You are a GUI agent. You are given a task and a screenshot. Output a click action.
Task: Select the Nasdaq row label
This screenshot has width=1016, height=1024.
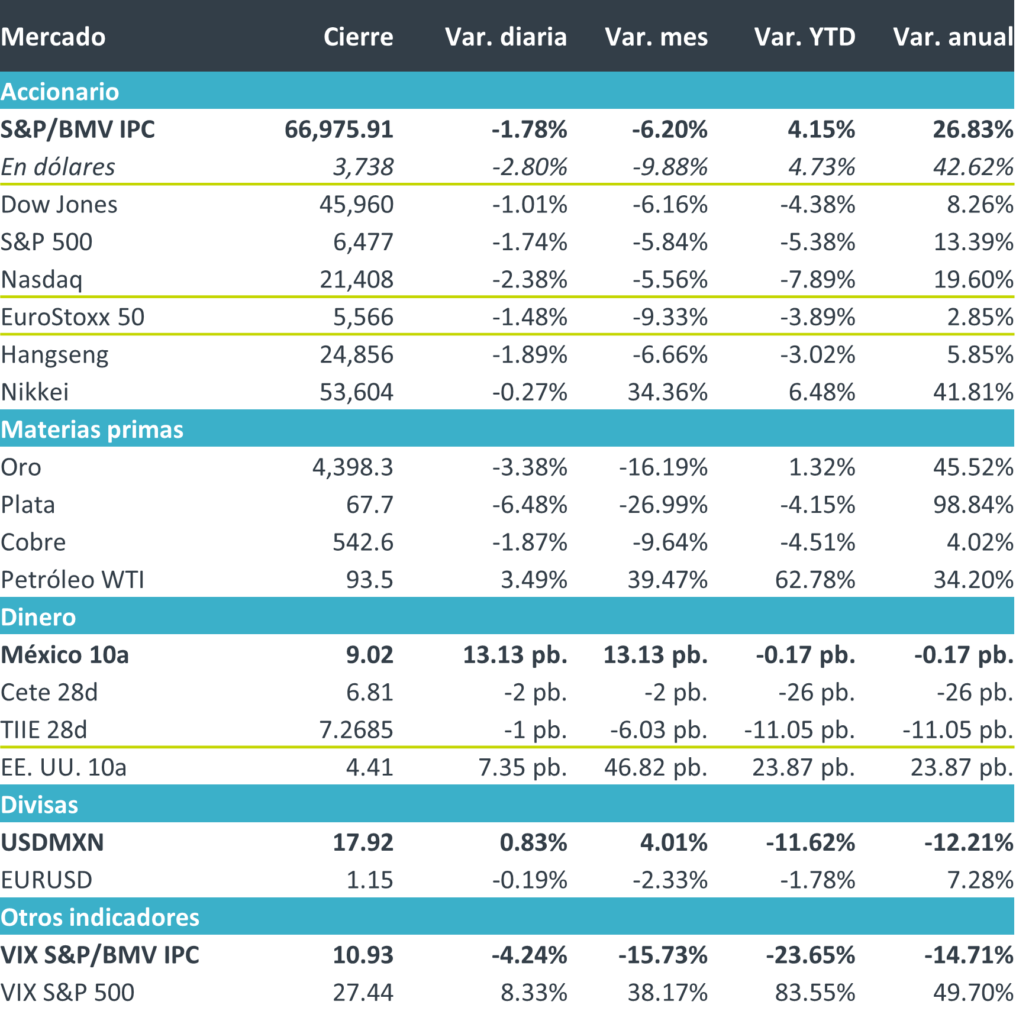39,279
